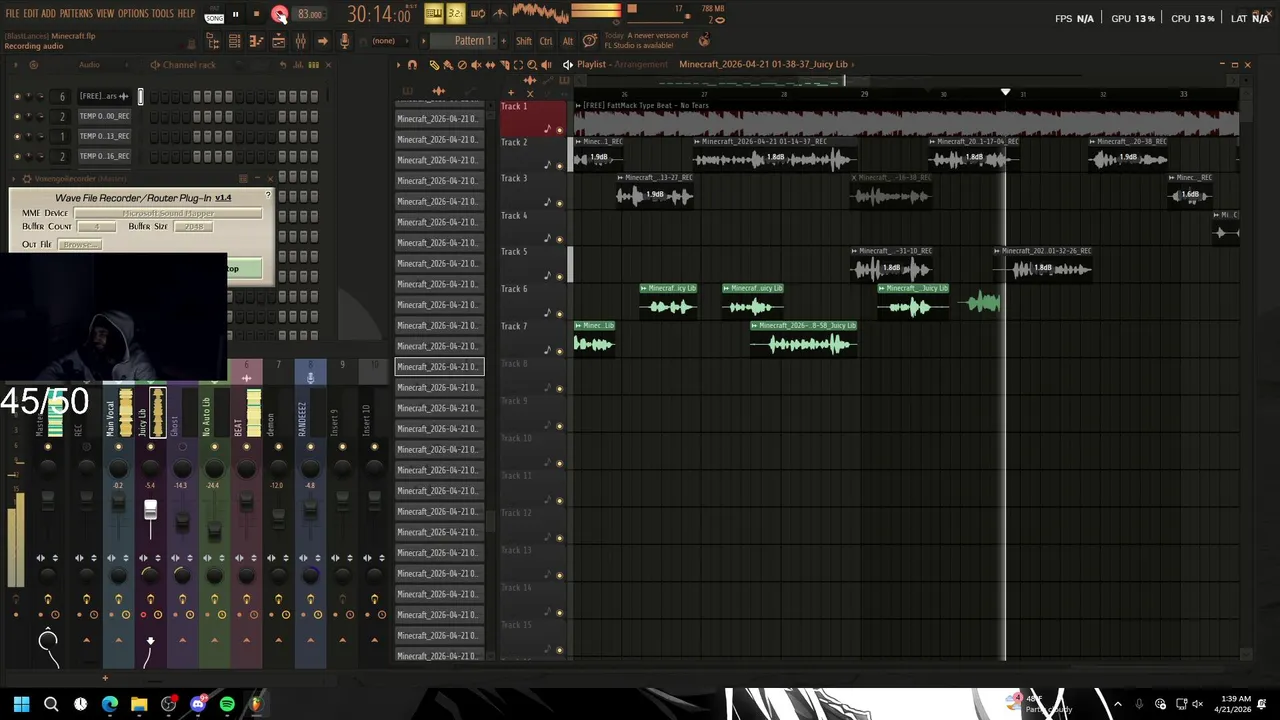
Task: Mute Track 5 with its green LED
Action: [559, 276]
